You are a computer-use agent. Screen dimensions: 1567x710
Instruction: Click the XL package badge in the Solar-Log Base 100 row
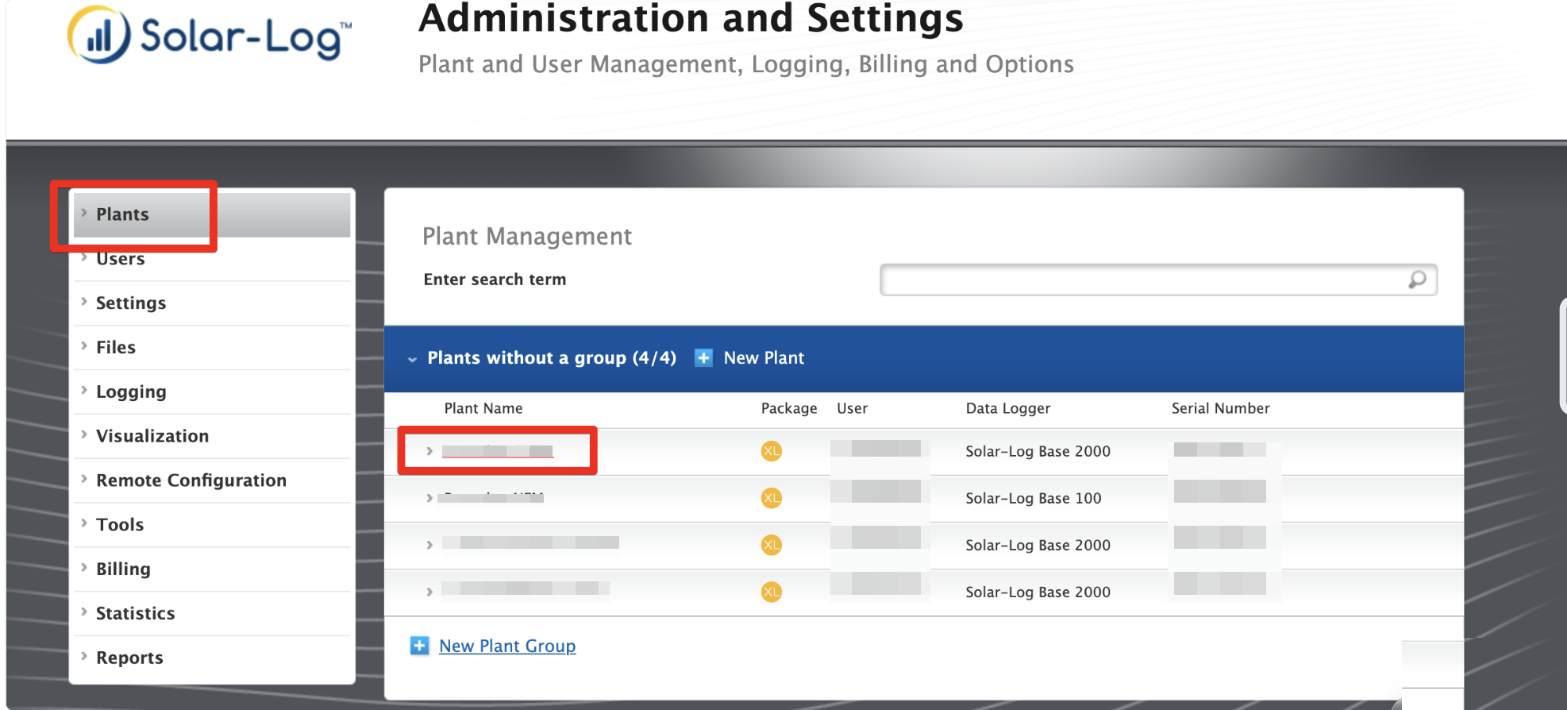[771, 498]
